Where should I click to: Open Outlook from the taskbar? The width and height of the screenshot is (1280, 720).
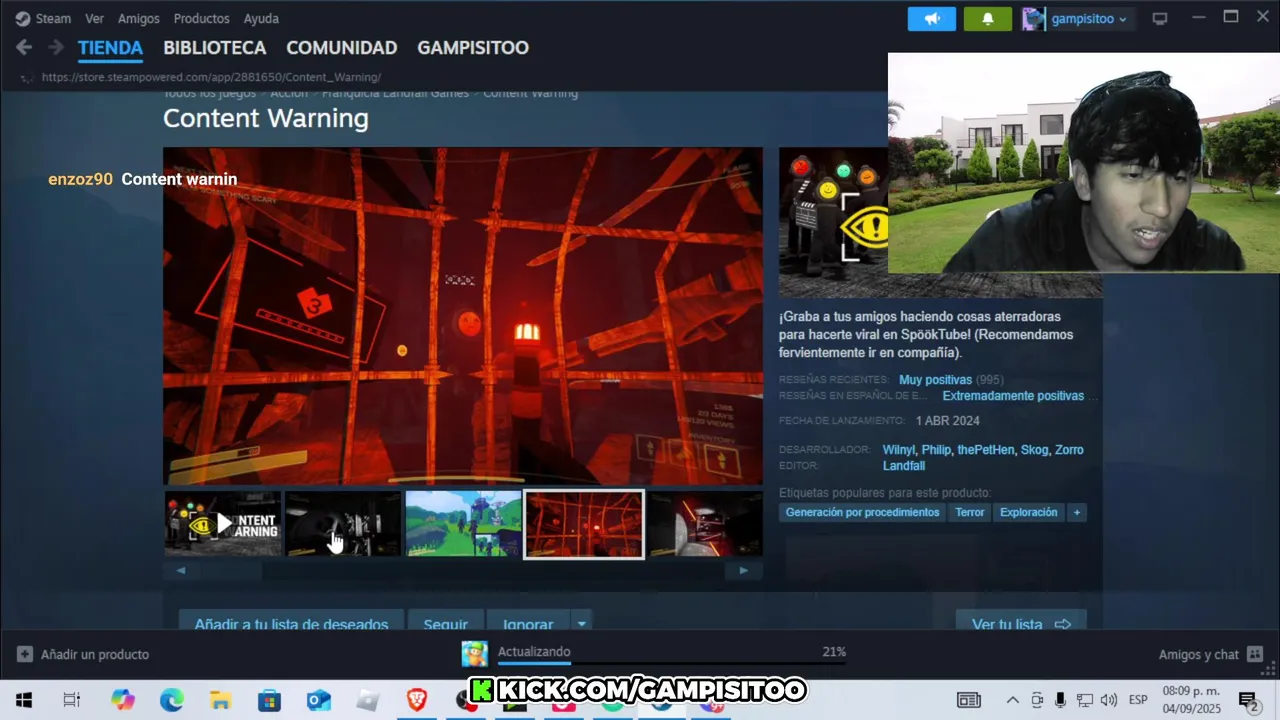coord(318,700)
